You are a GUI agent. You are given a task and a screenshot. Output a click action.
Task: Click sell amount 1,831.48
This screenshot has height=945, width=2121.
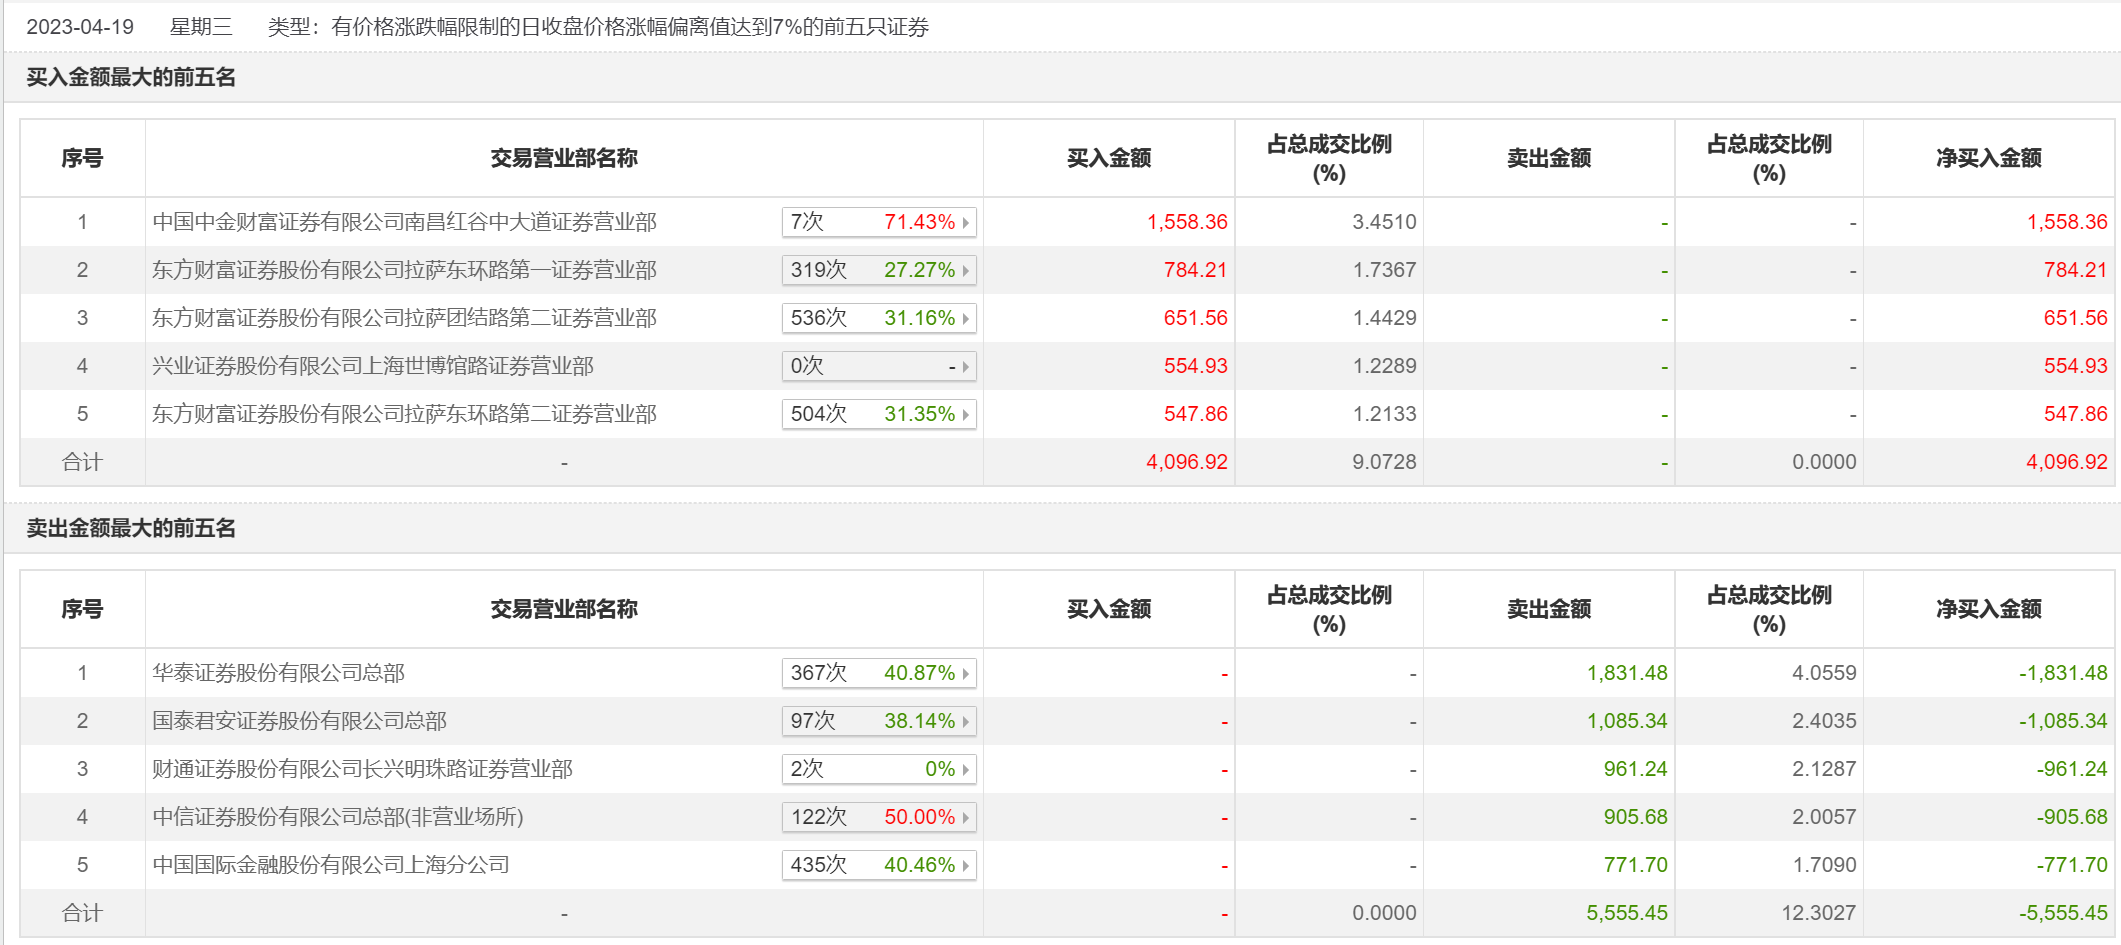[x=1627, y=673]
